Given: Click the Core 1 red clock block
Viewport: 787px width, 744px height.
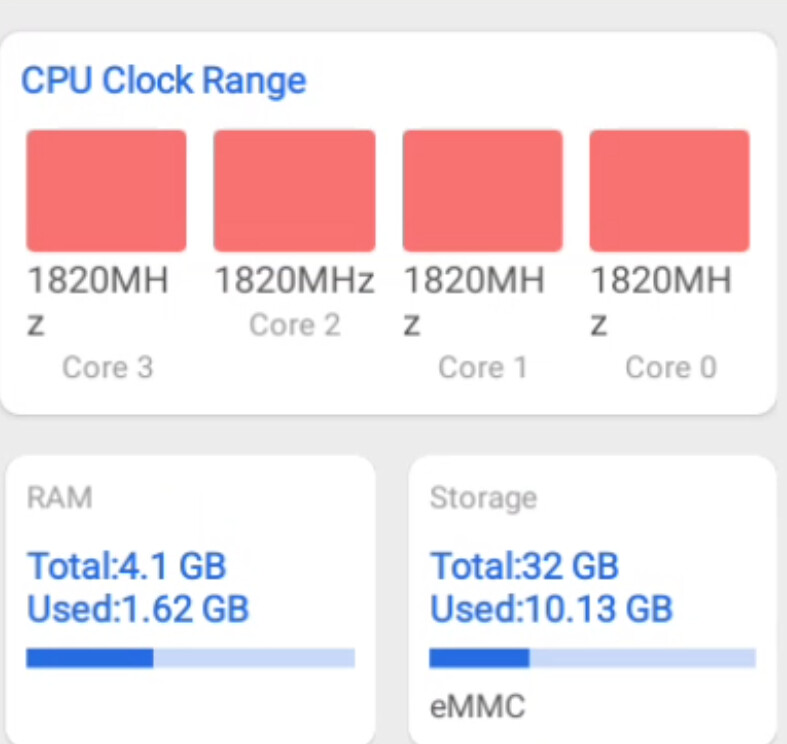Looking at the screenshot, I should point(482,190).
